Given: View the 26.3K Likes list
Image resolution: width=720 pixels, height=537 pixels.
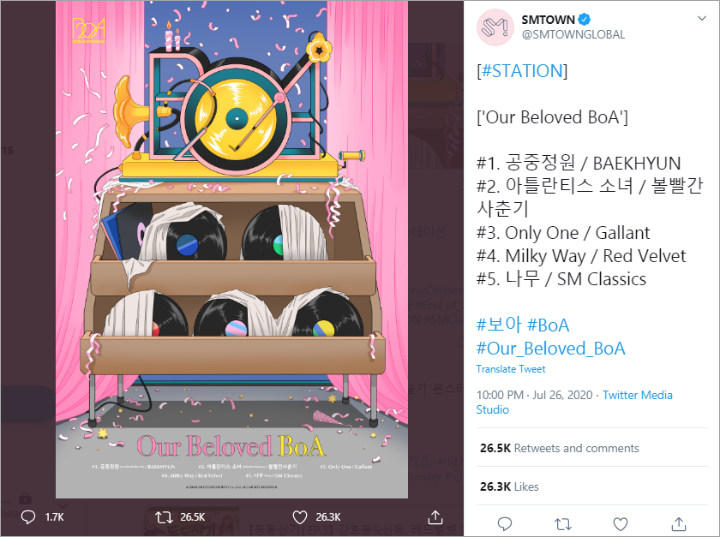Looking at the screenshot, I should (509, 486).
